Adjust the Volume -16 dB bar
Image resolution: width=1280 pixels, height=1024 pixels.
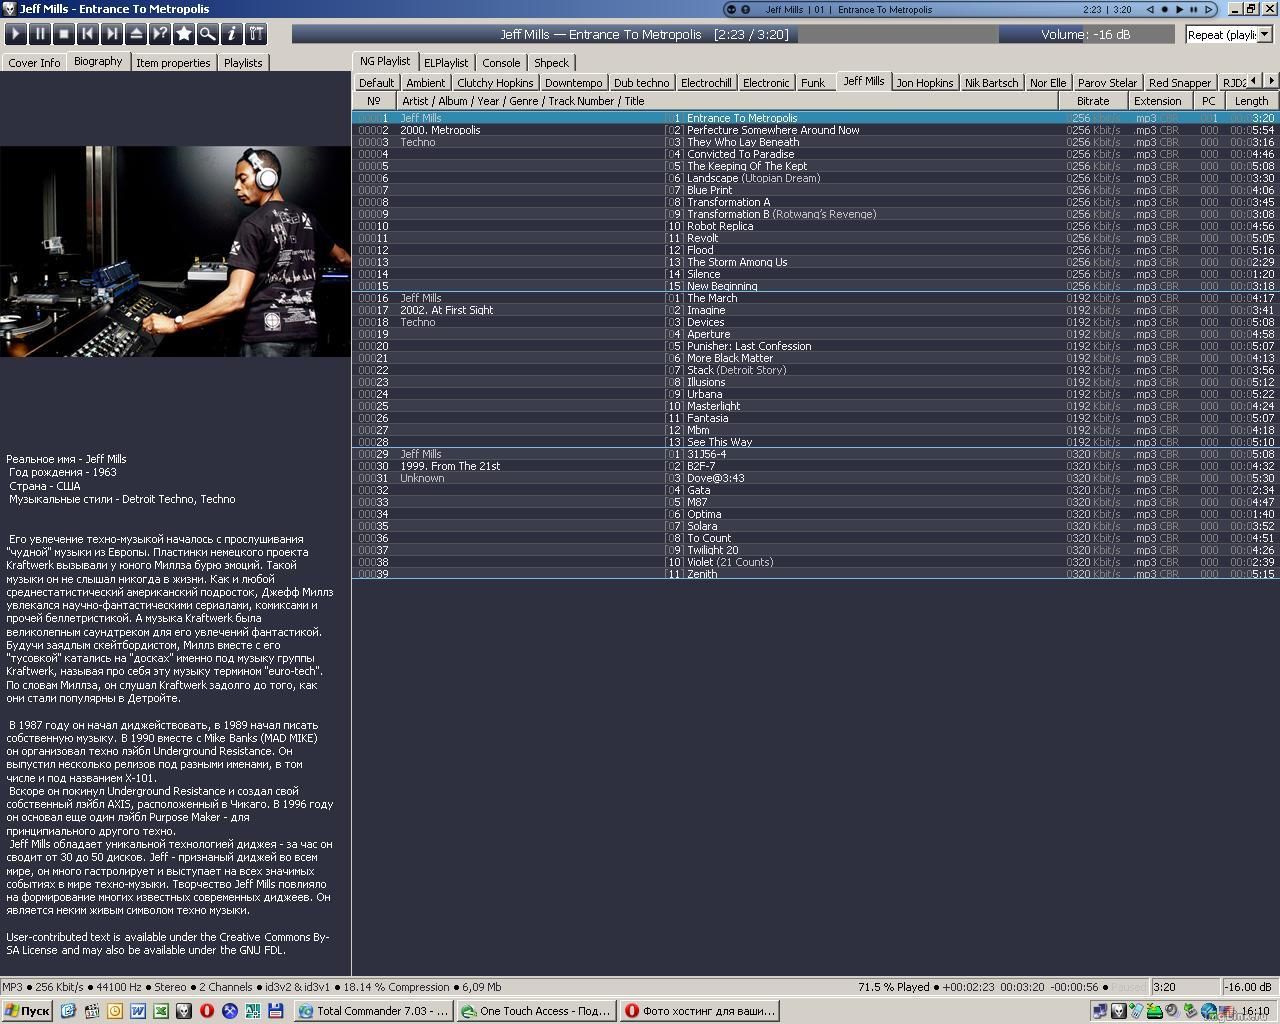point(1086,34)
